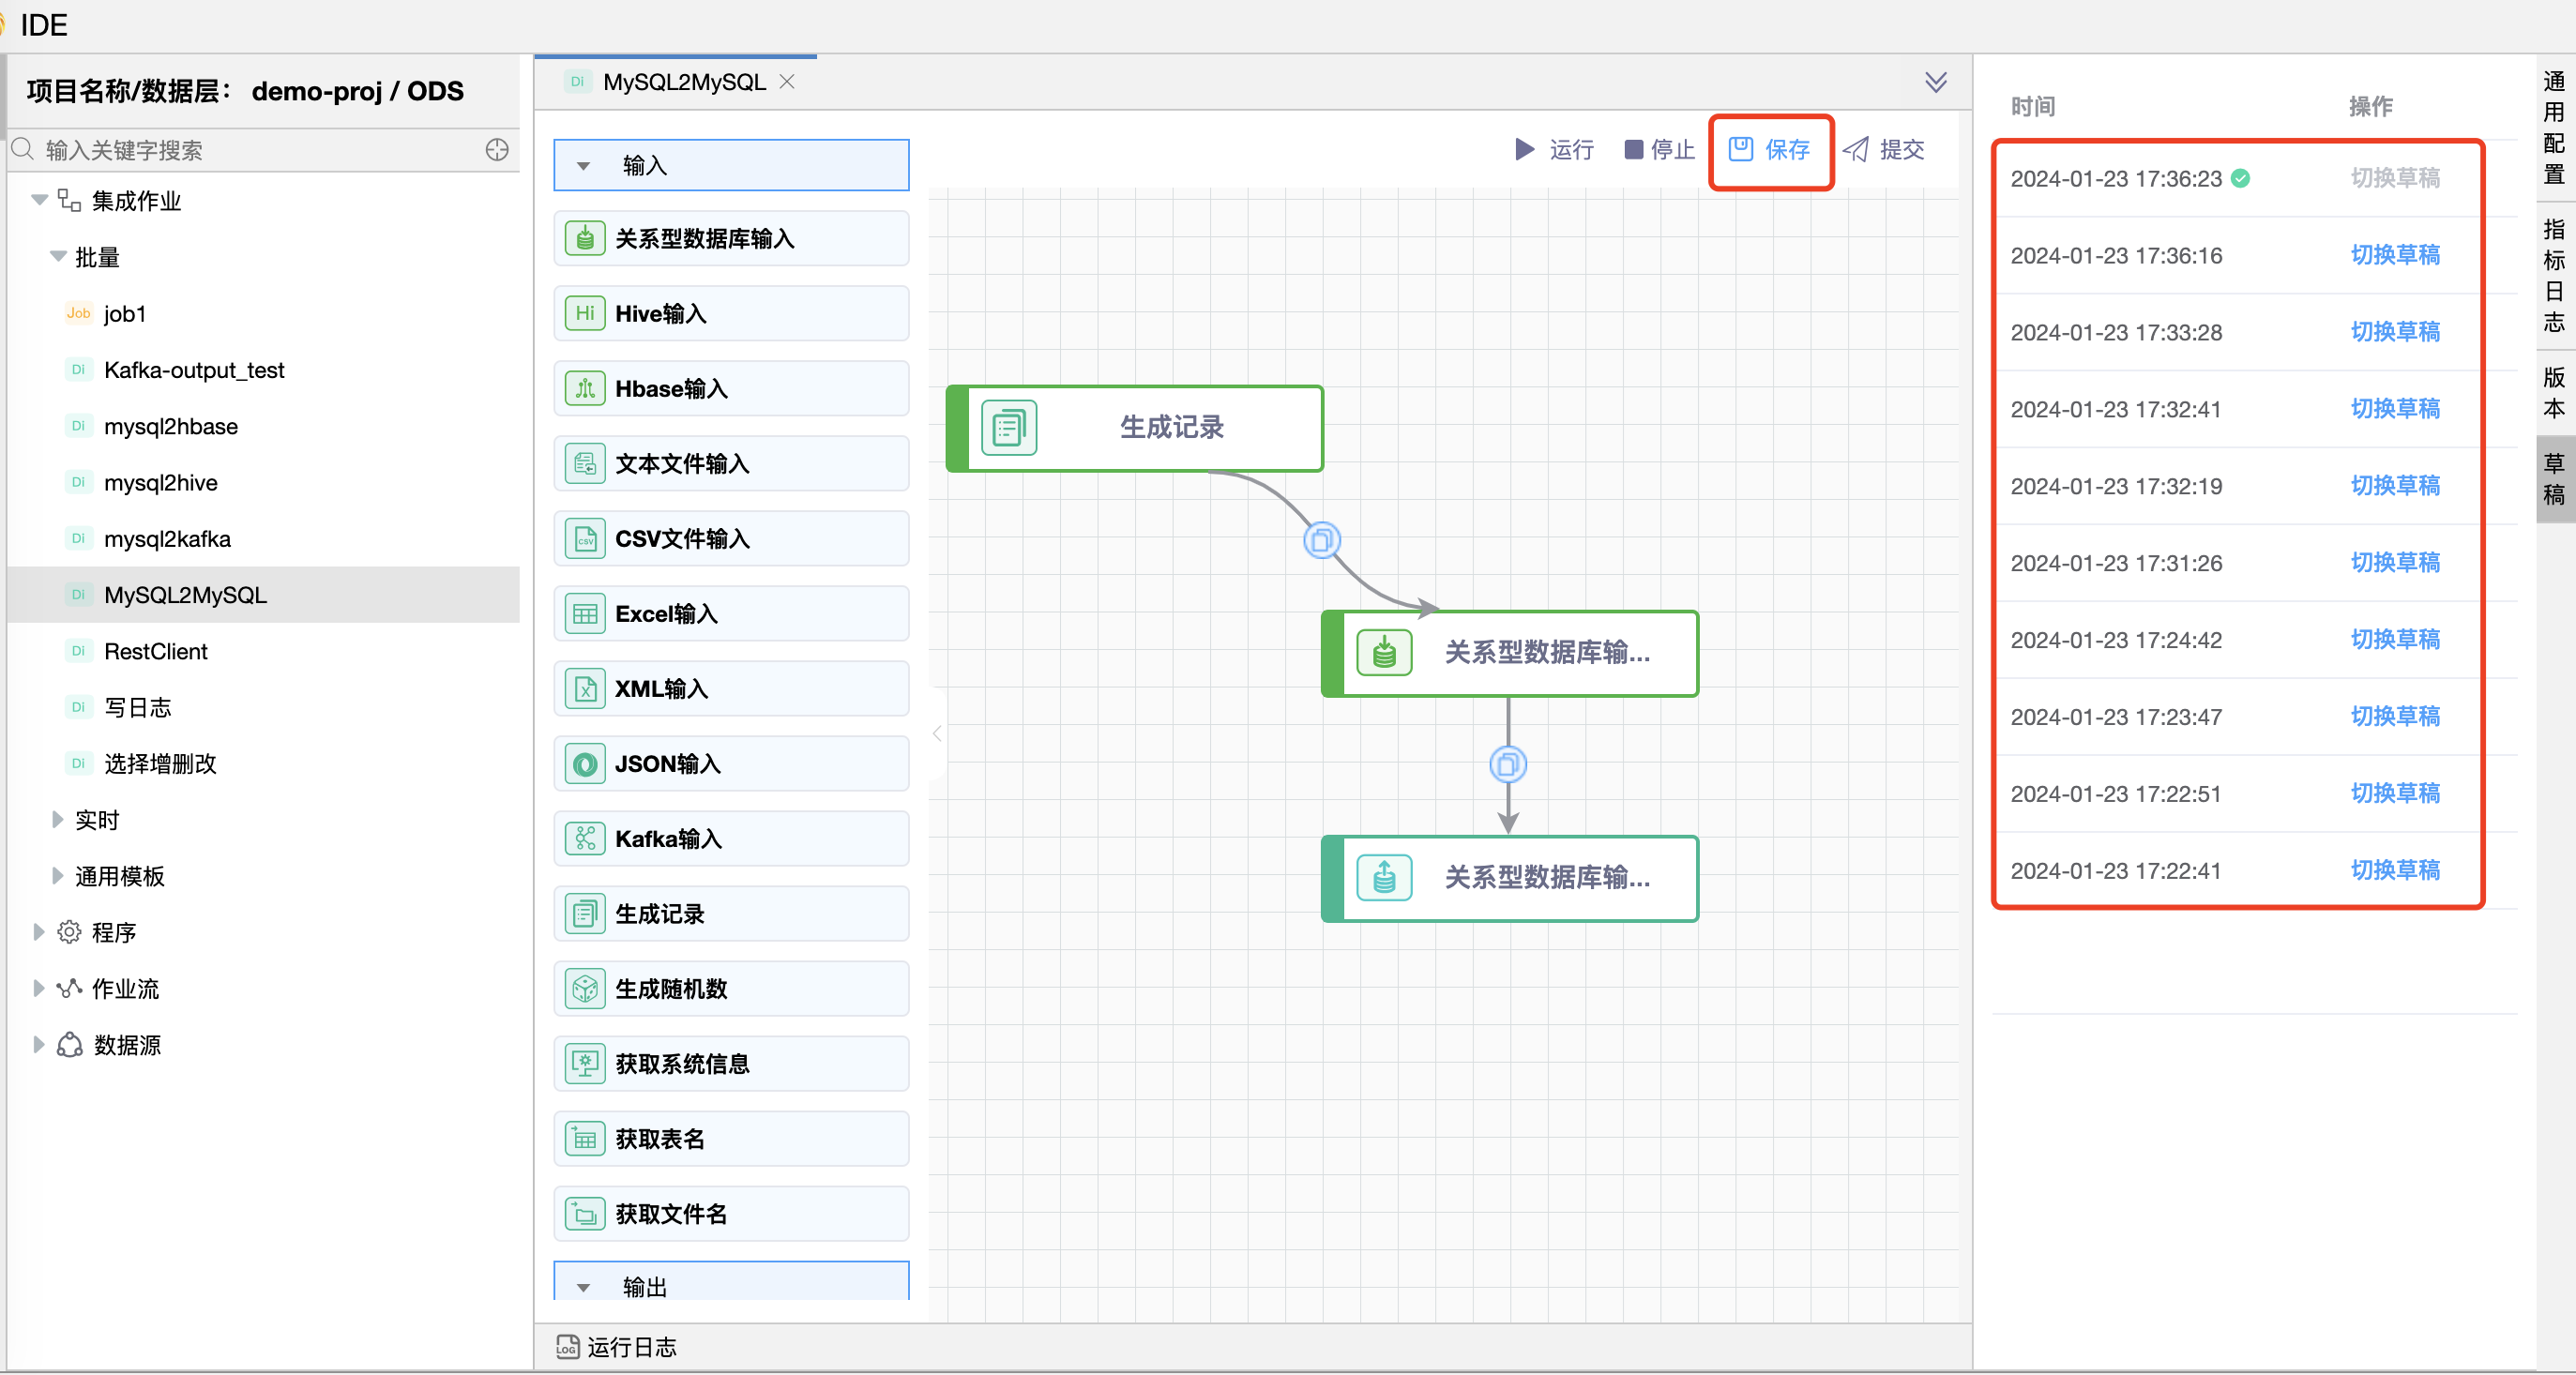Select the 获取系统信息 component

[x=731, y=1063]
